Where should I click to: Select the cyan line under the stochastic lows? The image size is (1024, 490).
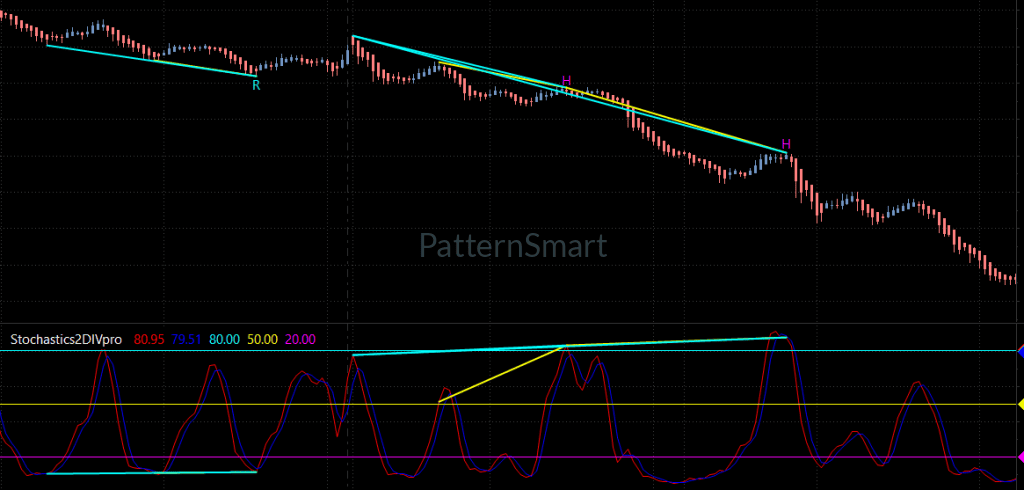click(152, 472)
